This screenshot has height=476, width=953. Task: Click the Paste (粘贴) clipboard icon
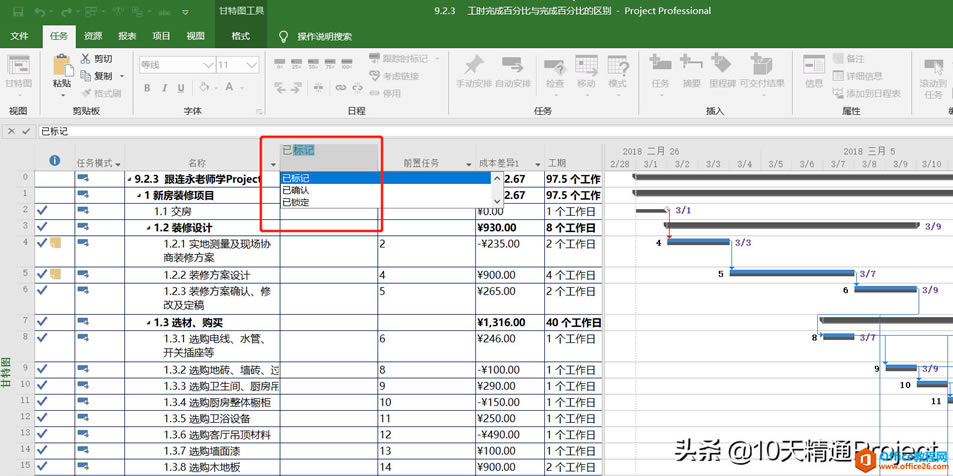tap(62, 68)
